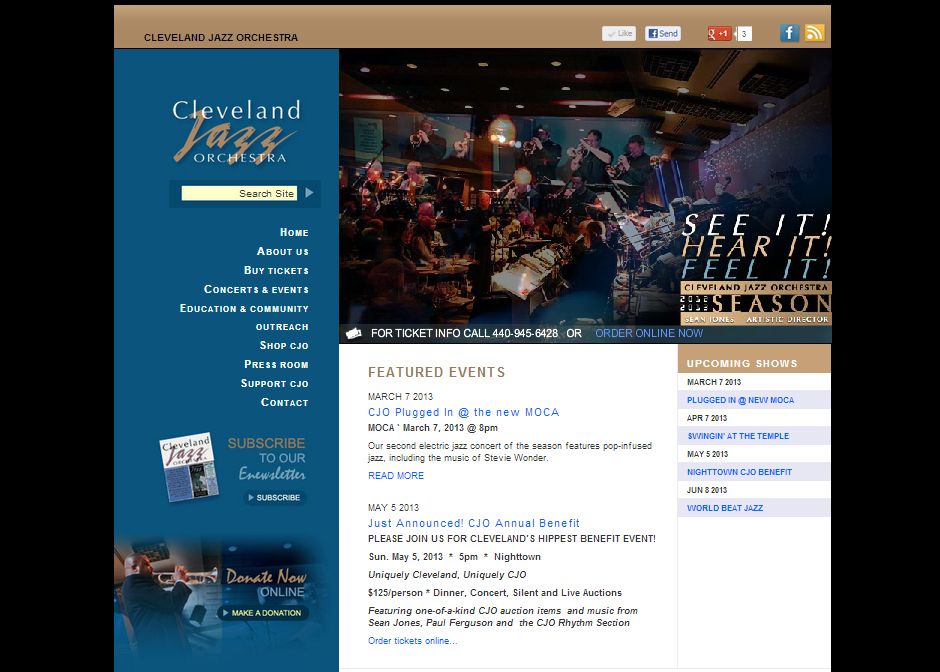Open World Beat Jazz show link

(725, 508)
